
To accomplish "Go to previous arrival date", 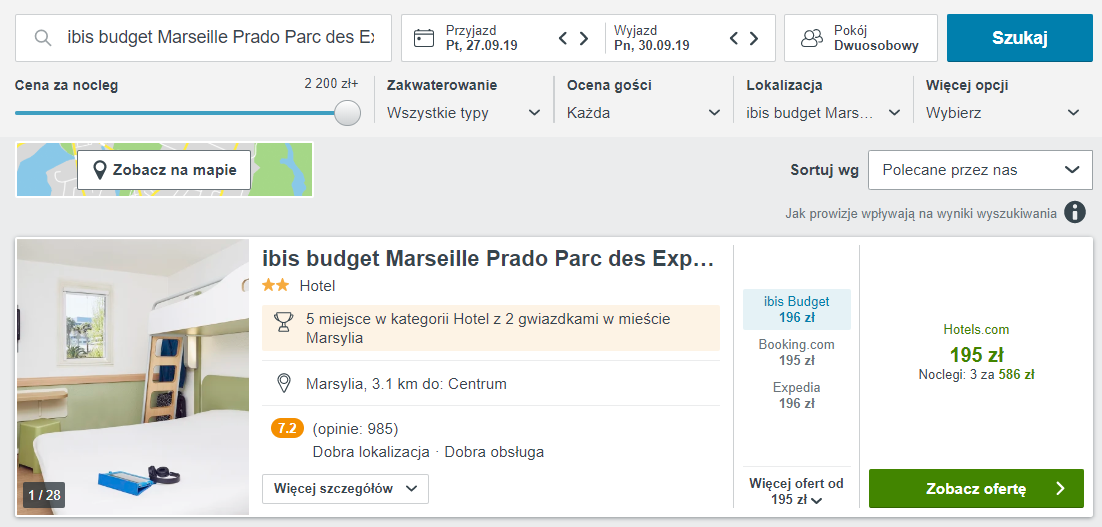I will click(x=563, y=39).
